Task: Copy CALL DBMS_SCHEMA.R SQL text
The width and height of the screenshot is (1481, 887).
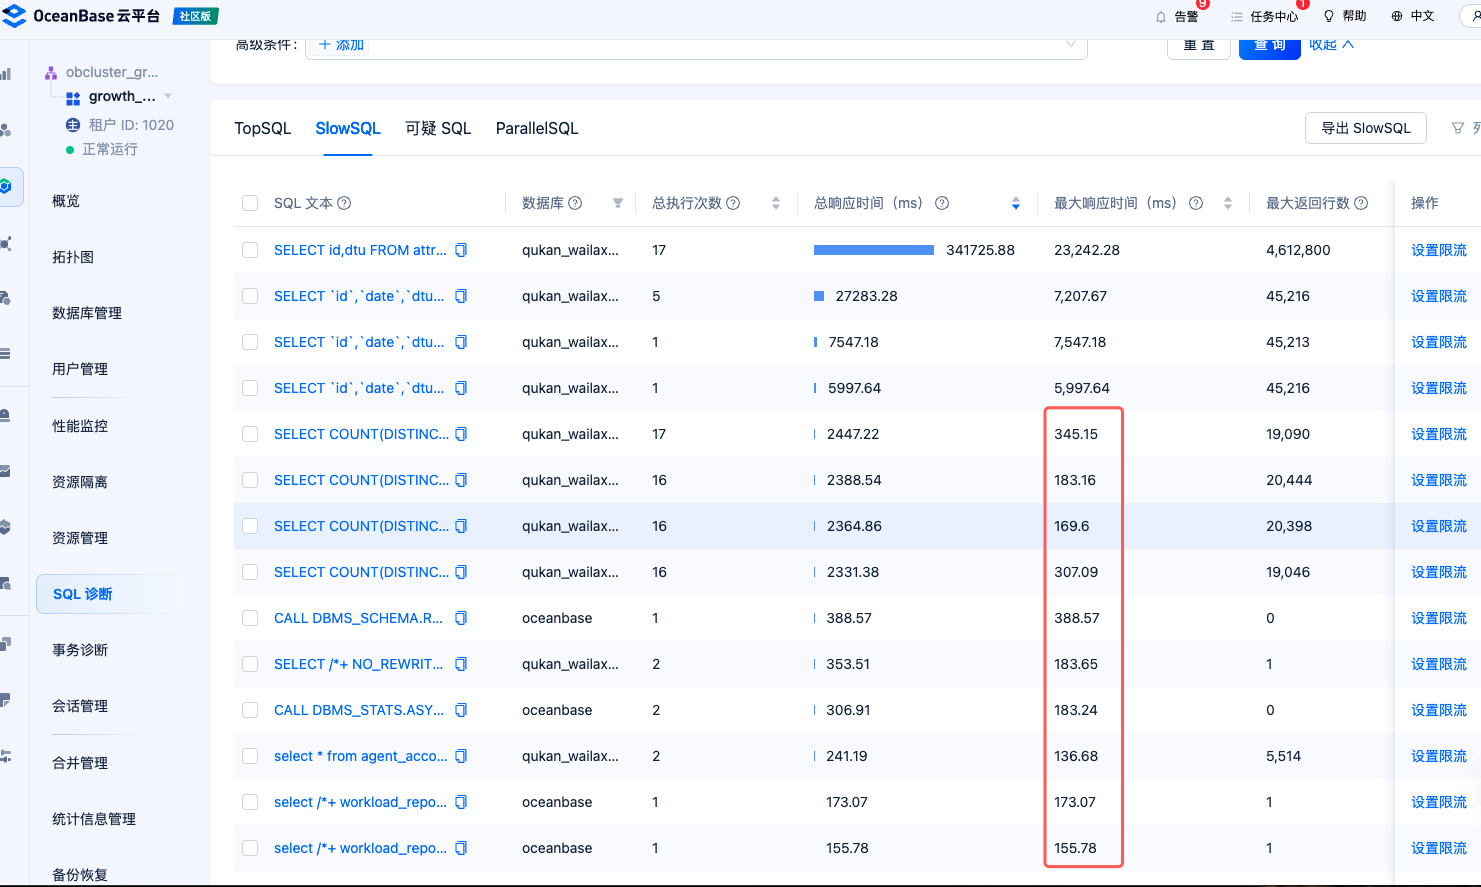Action: click(461, 618)
